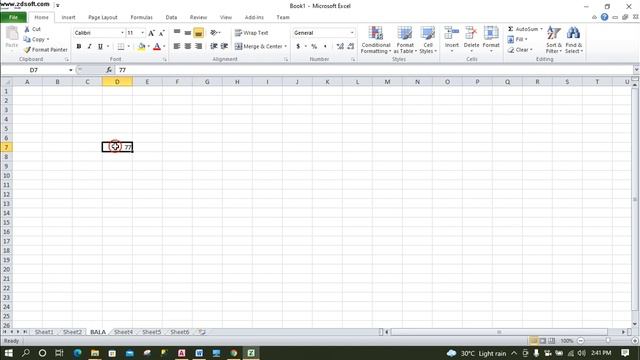This screenshot has height=360, width=640.
Task: Open Cell Styles gallery
Action: [428, 40]
